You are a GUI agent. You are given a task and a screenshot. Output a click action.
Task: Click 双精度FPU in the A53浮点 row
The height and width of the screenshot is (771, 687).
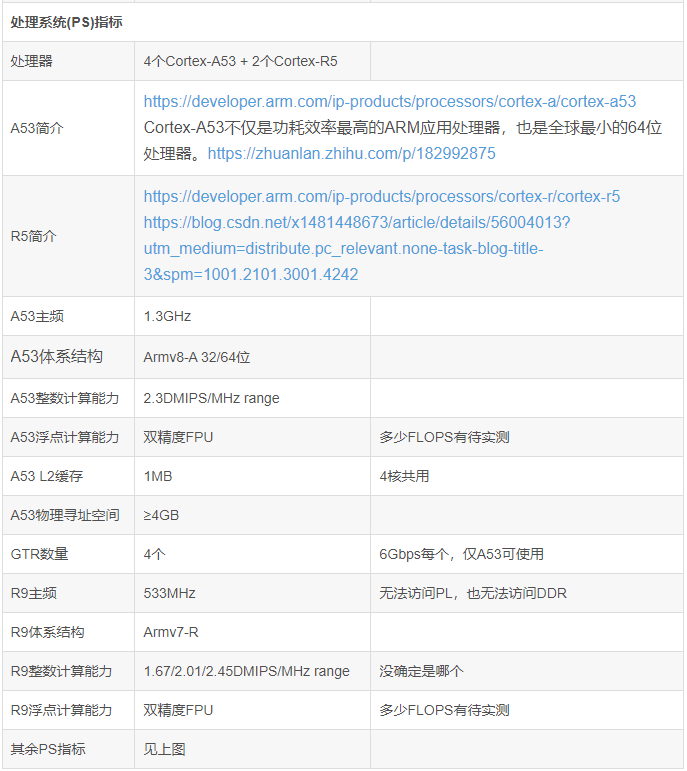(x=178, y=437)
